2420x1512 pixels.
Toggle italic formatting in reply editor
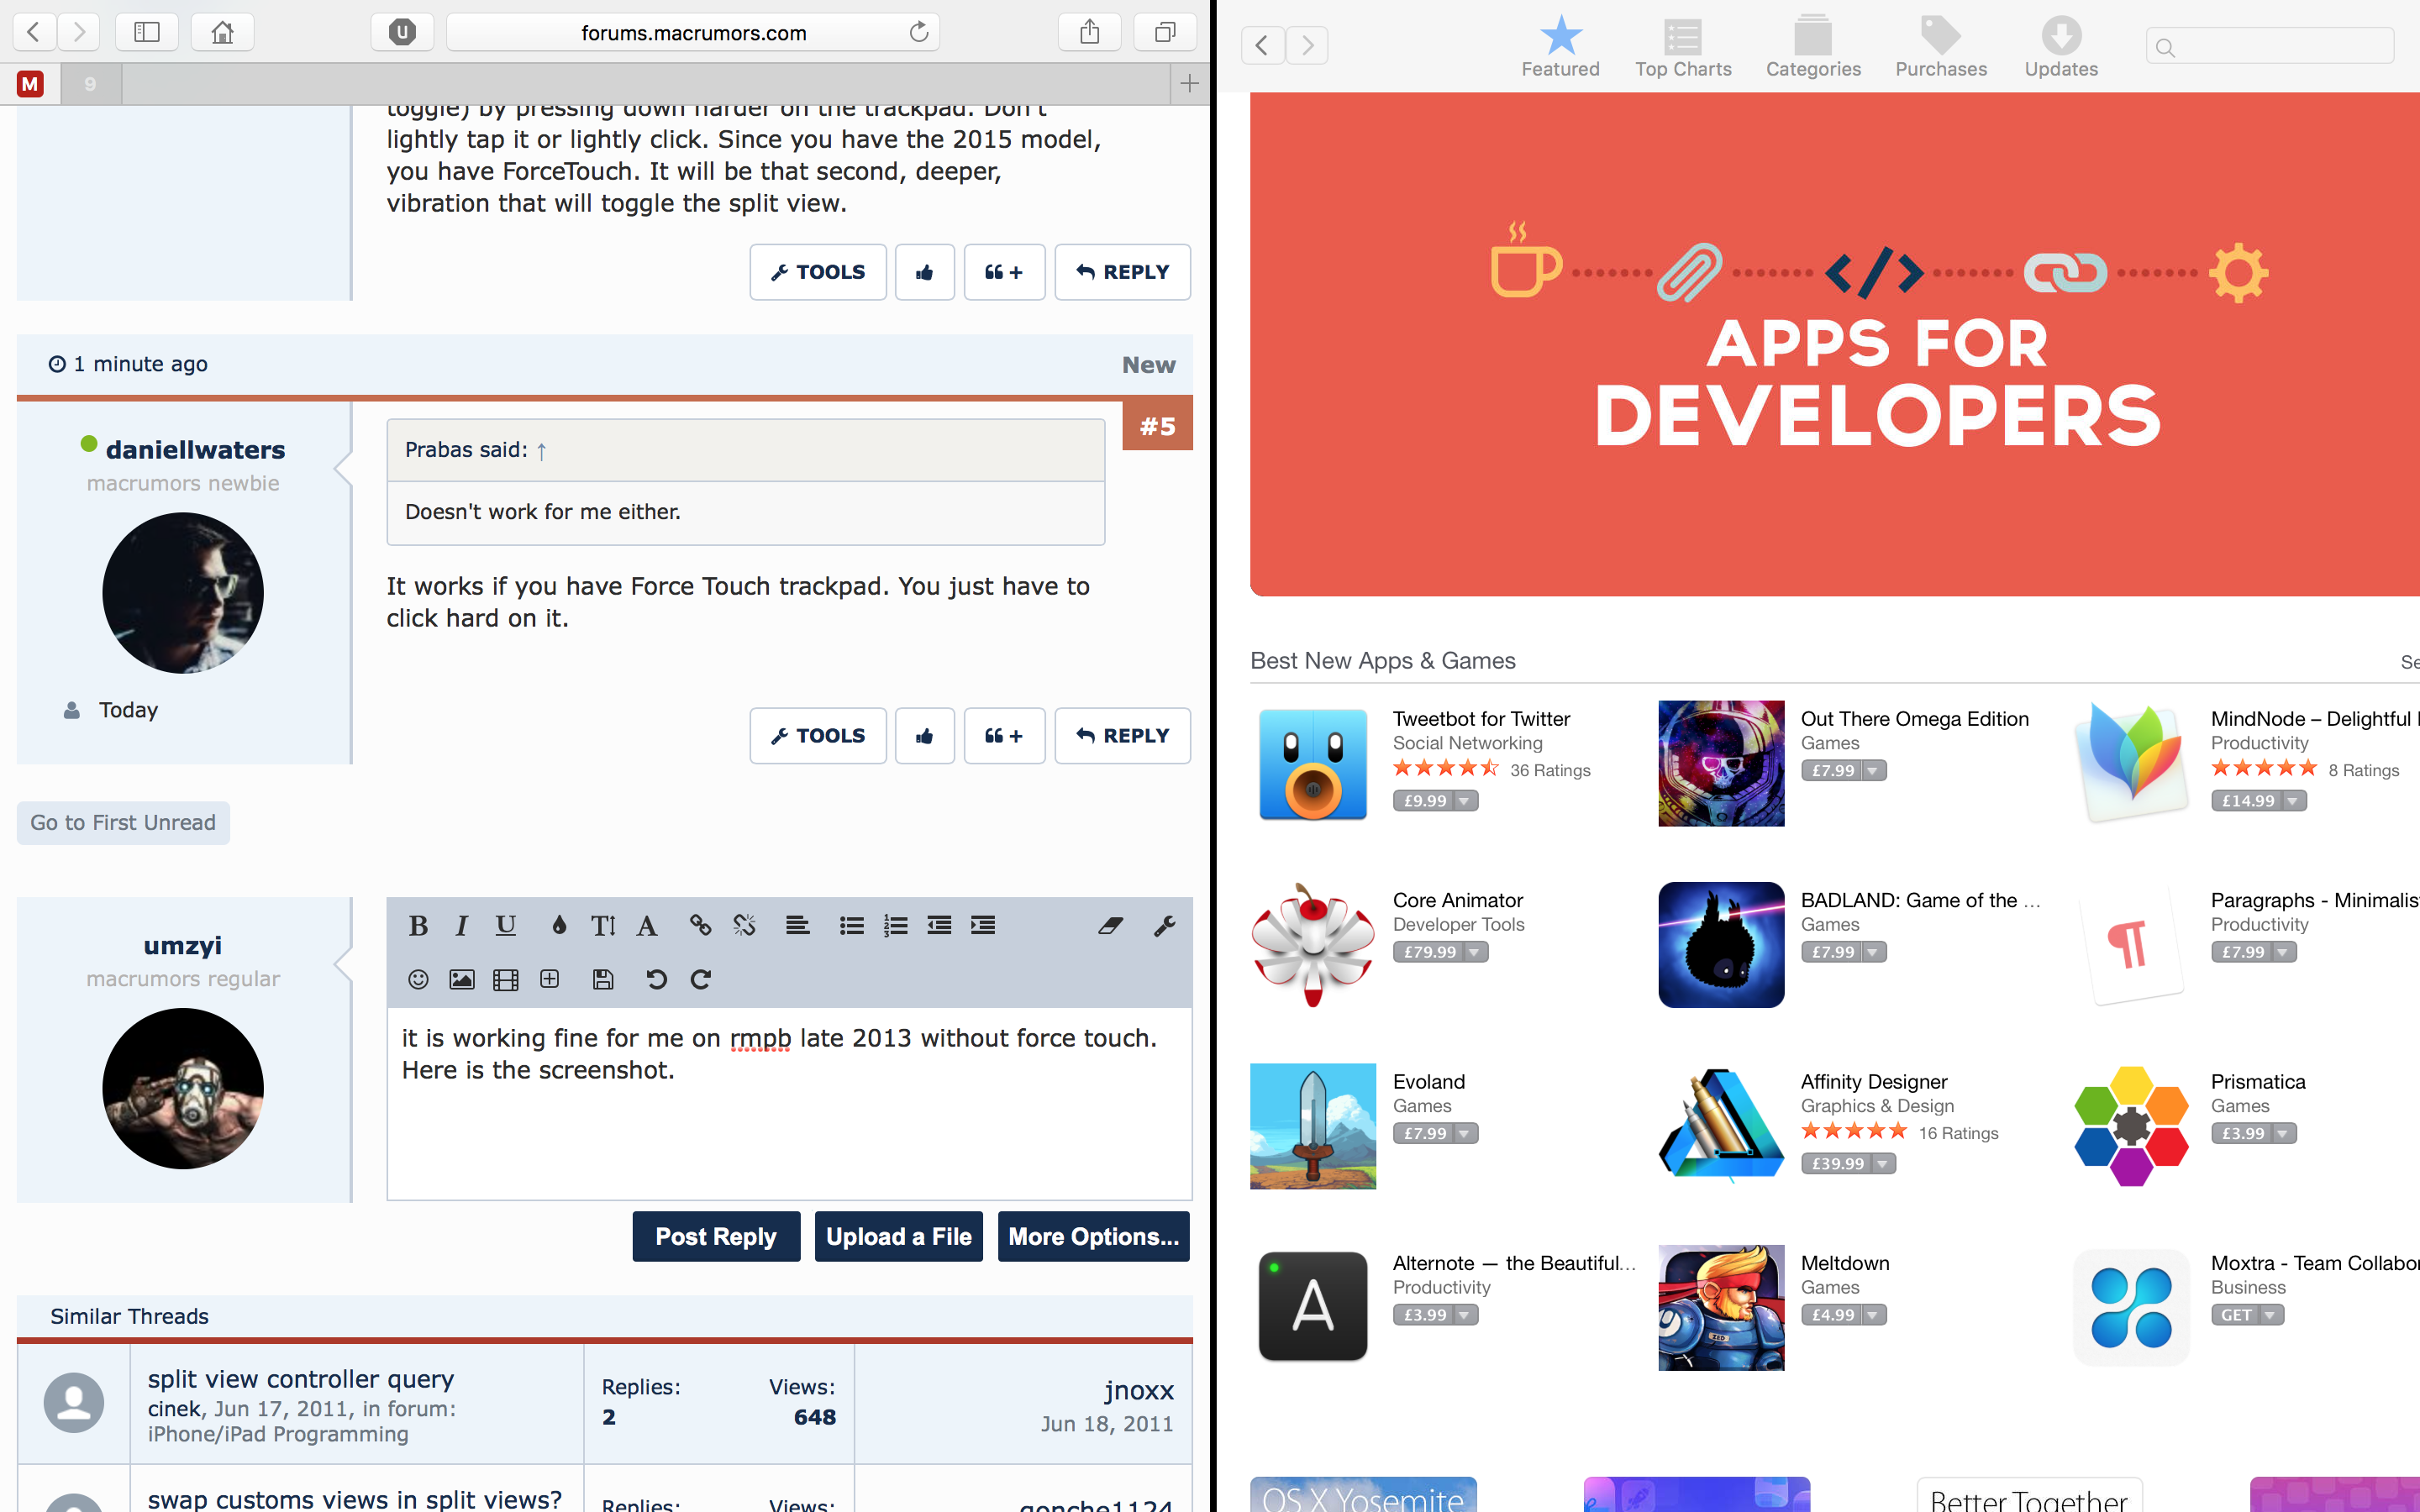point(461,926)
